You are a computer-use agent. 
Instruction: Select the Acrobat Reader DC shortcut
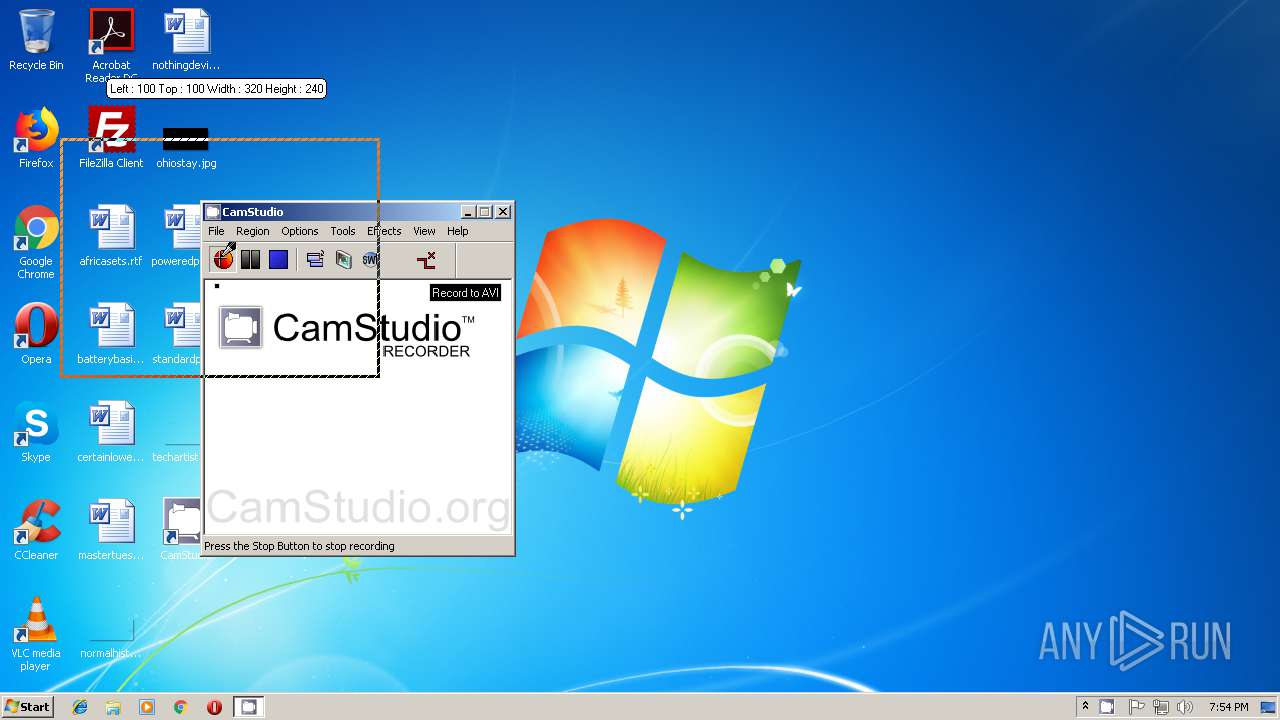[111, 46]
